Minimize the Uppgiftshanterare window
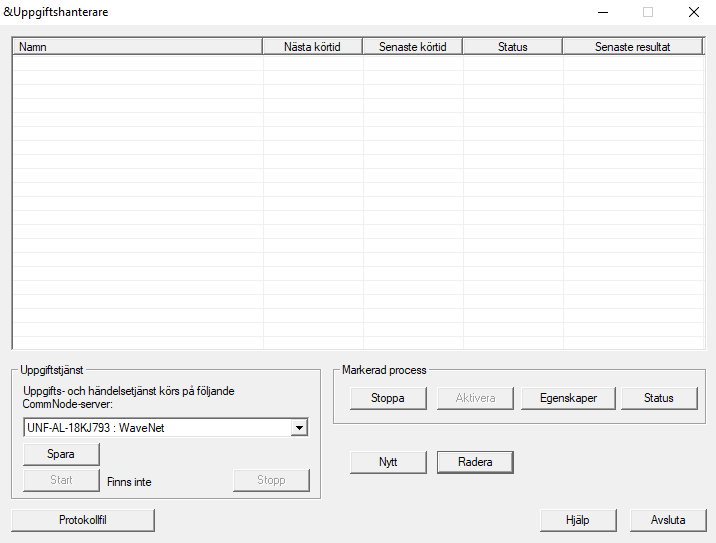The width and height of the screenshot is (716, 543). point(603,13)
